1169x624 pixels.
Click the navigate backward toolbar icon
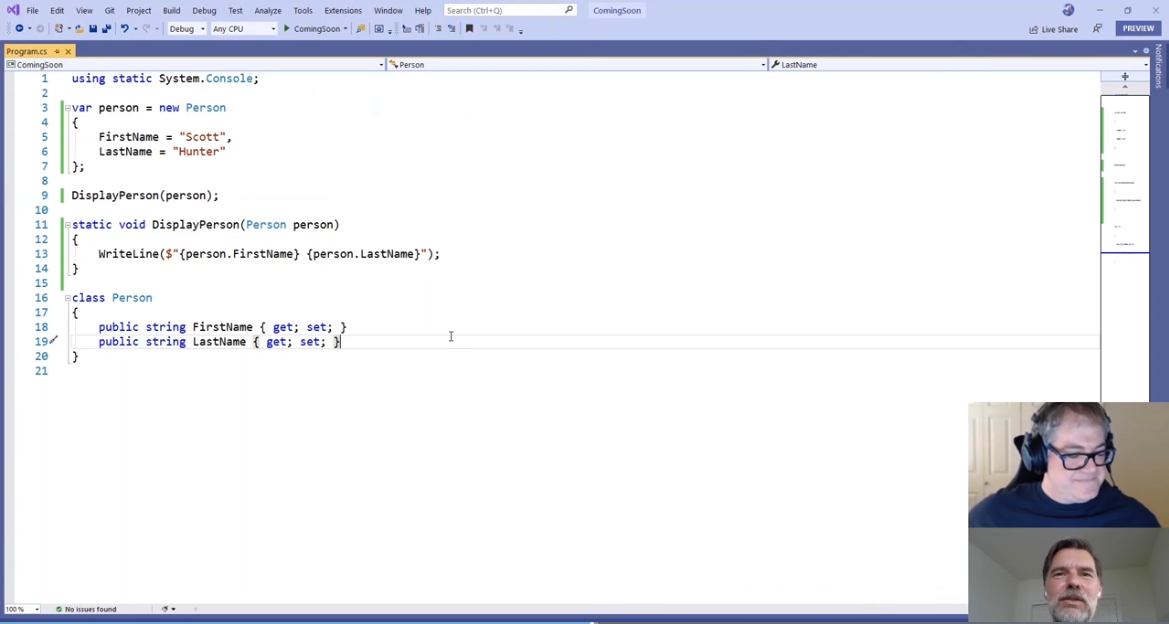coord(19,29)
